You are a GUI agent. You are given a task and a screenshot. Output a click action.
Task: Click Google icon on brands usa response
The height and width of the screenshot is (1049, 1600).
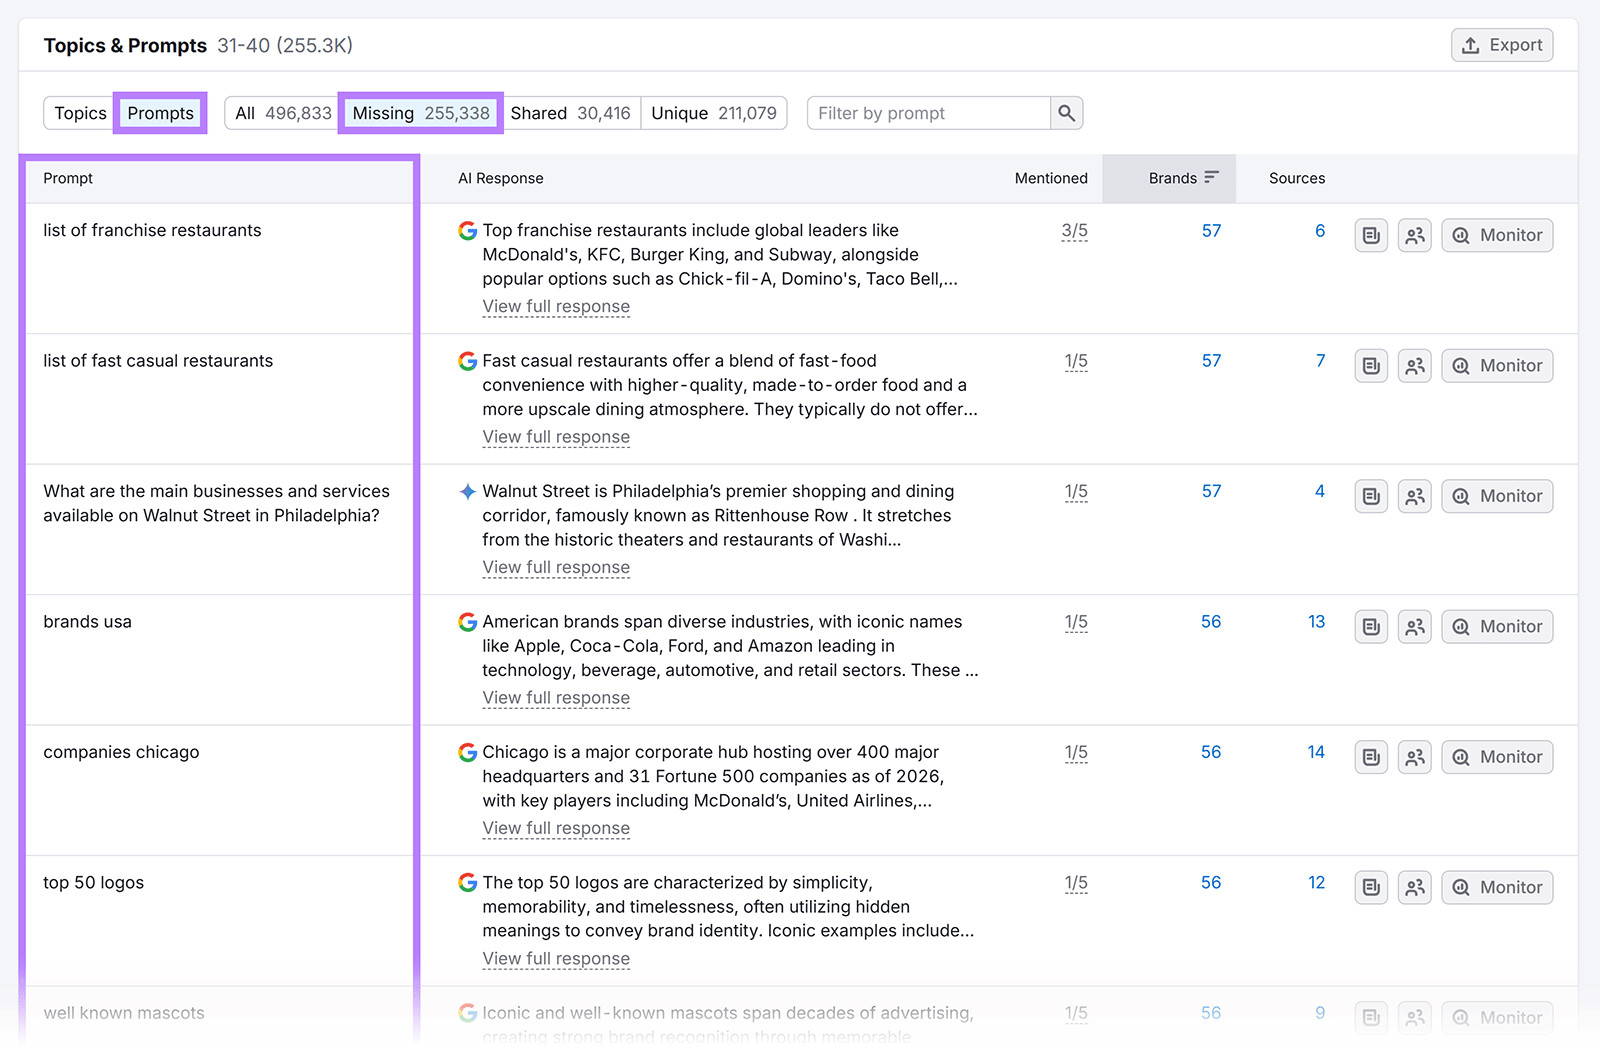click(467, 622)
